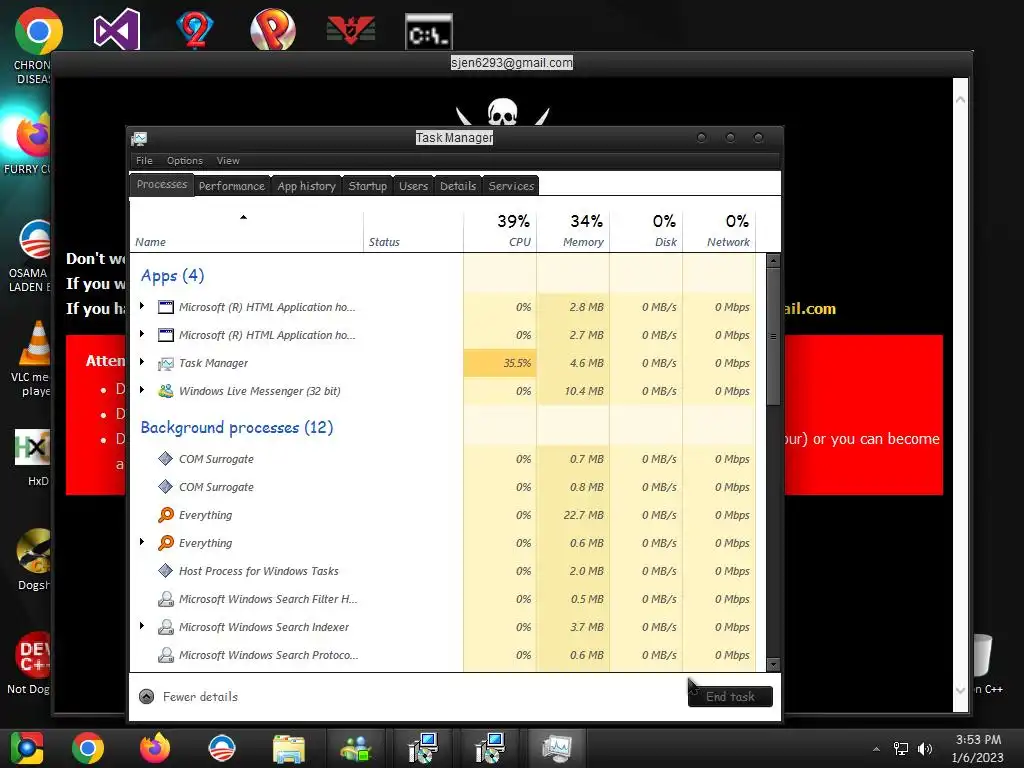Switch to the Details tab
Image resolution: width=1024 pixels, height=768 pixels.
coord(458,186)
